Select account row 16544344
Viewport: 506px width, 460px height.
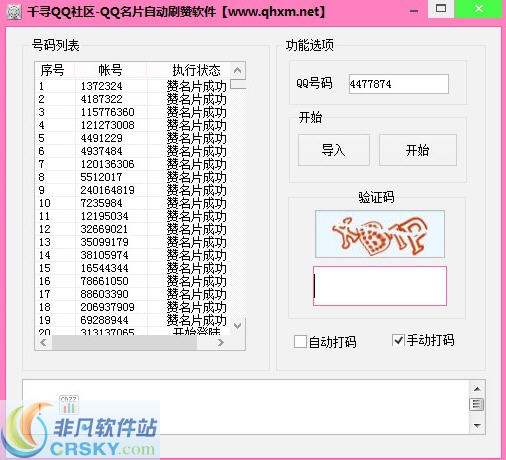point(133,268)
